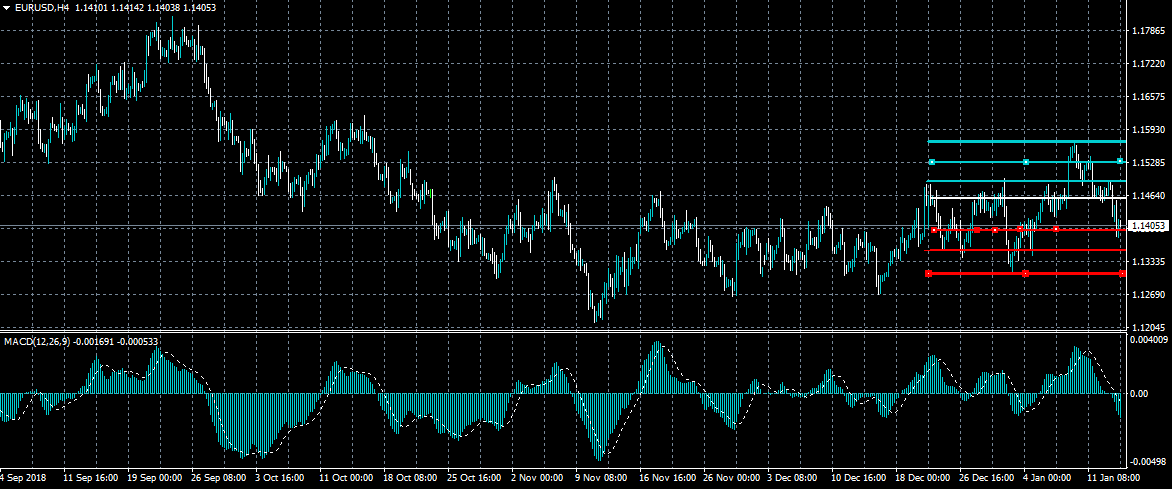The image size is (1172, 489).
Task: Click the middle handle of the bottom red line
Action: (x=1025, y=273)
